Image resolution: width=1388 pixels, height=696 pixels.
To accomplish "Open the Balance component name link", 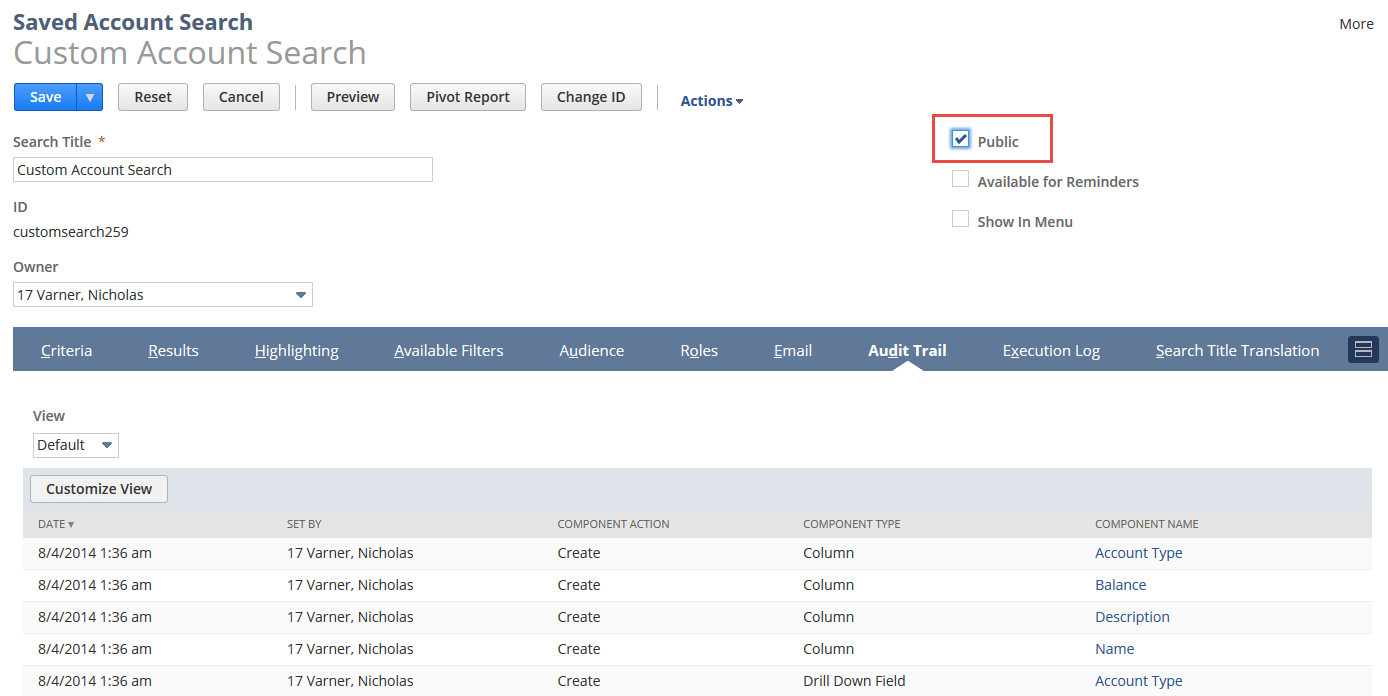I will 1120,585.
